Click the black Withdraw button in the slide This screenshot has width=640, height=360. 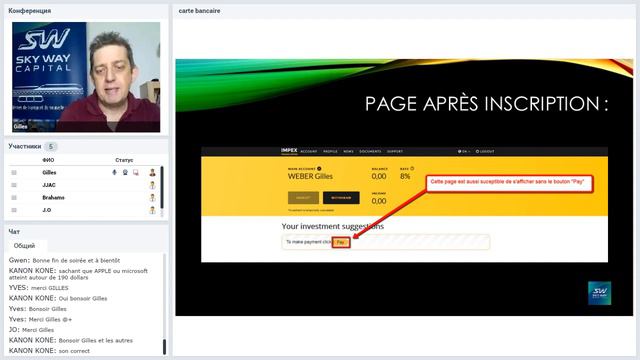pos(341,198)
